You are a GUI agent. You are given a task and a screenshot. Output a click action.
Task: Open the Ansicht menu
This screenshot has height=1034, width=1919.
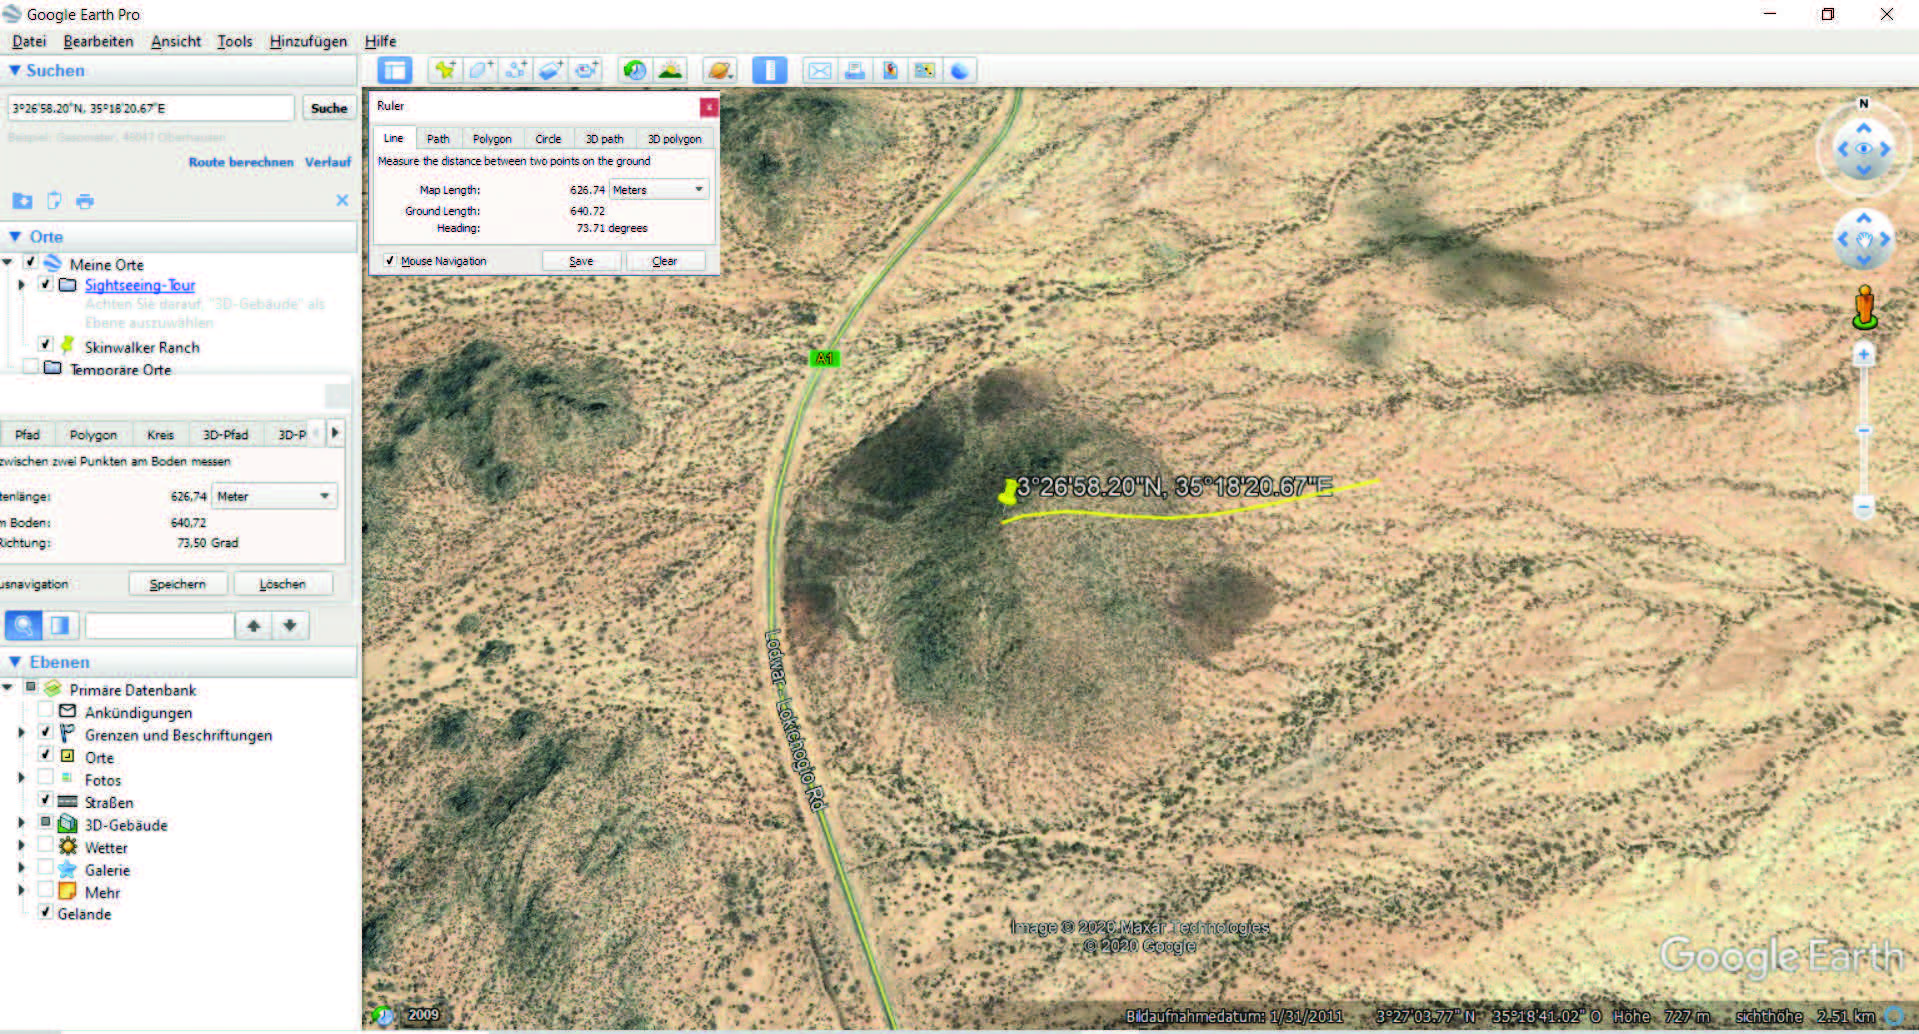point(176,41)
